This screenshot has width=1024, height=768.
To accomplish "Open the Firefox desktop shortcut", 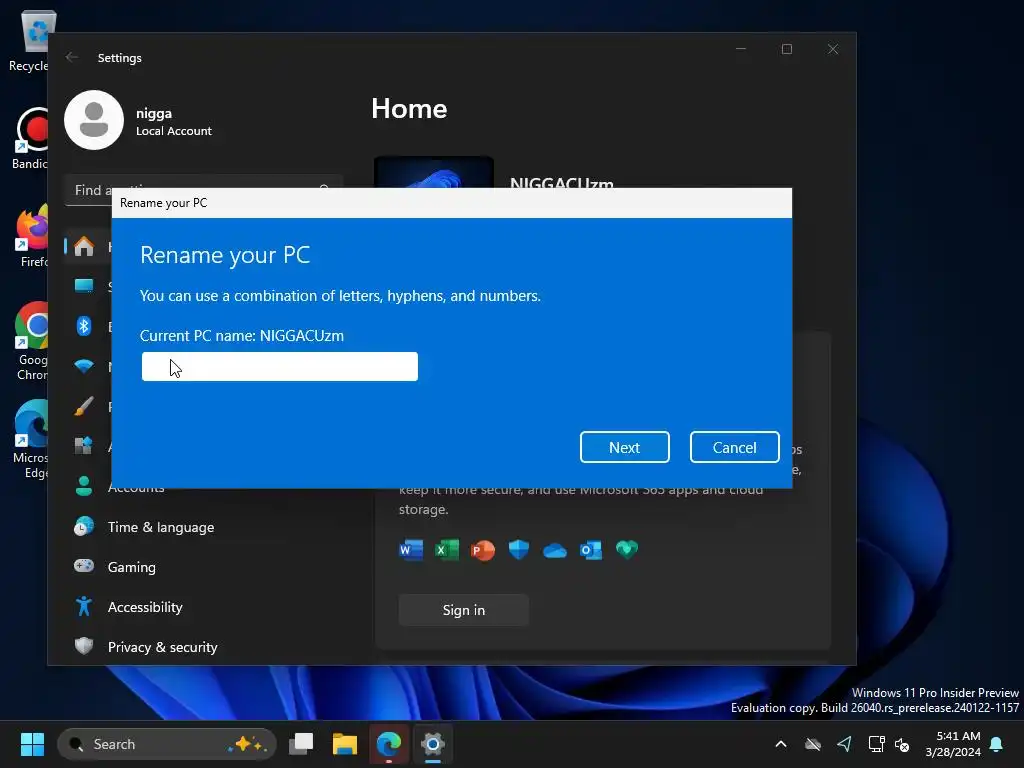I will (33, 236).
